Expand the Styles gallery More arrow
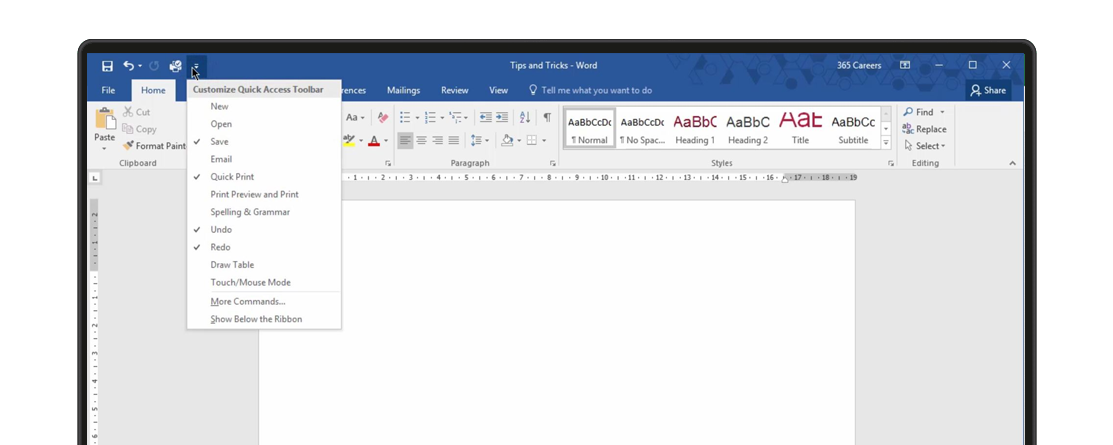Screen dimensions: 1113x445 pos(886,143)
